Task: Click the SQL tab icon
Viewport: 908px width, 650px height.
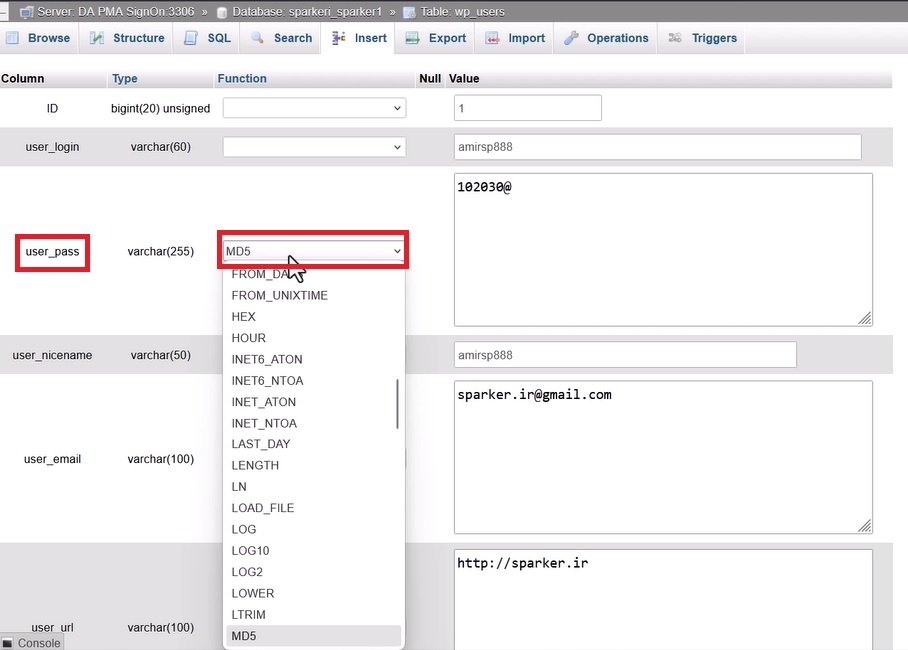Action: 191,38
